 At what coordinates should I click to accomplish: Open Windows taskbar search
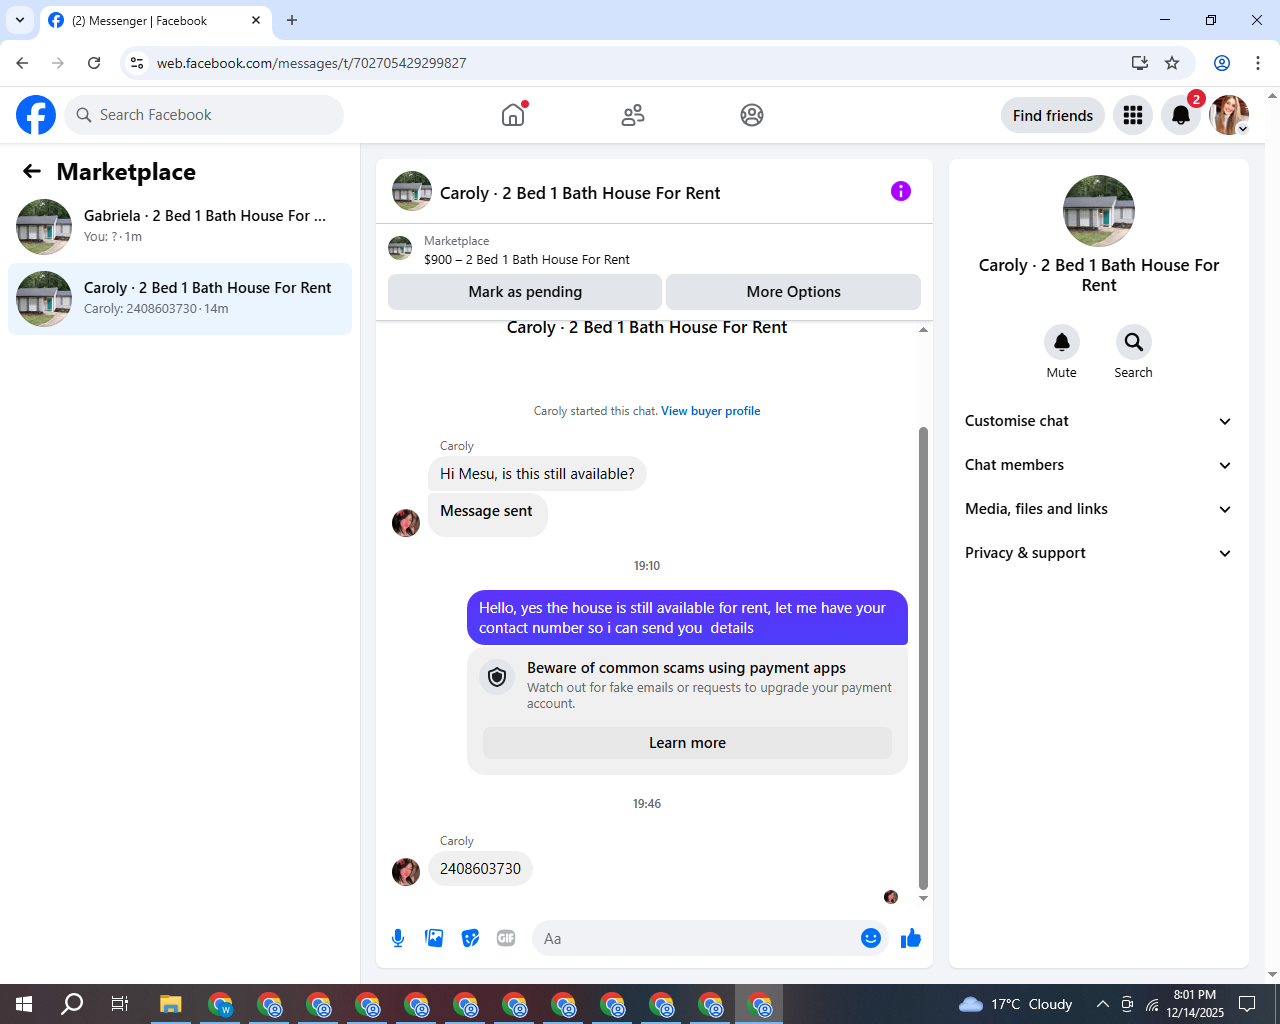(72, 1004)
